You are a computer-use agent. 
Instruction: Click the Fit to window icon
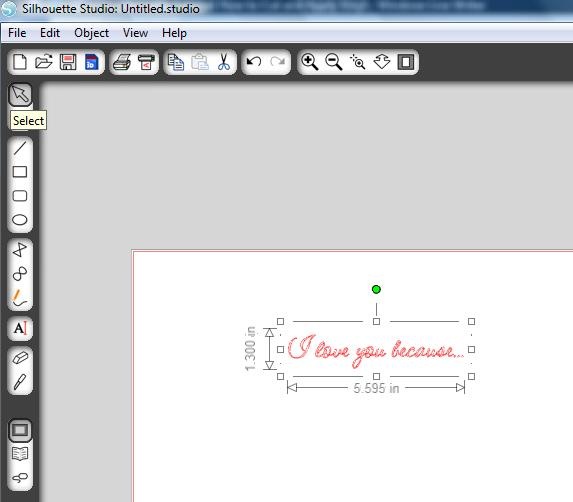point(406,62)
